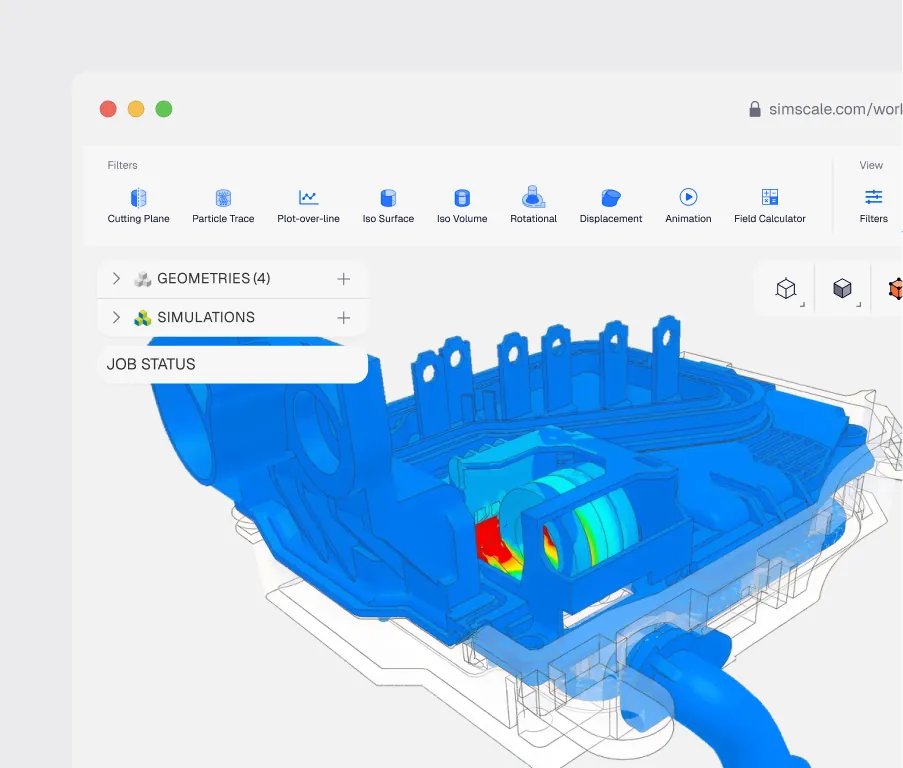Add a new simulation with plus
903x768 pixels.
[343, 318]
